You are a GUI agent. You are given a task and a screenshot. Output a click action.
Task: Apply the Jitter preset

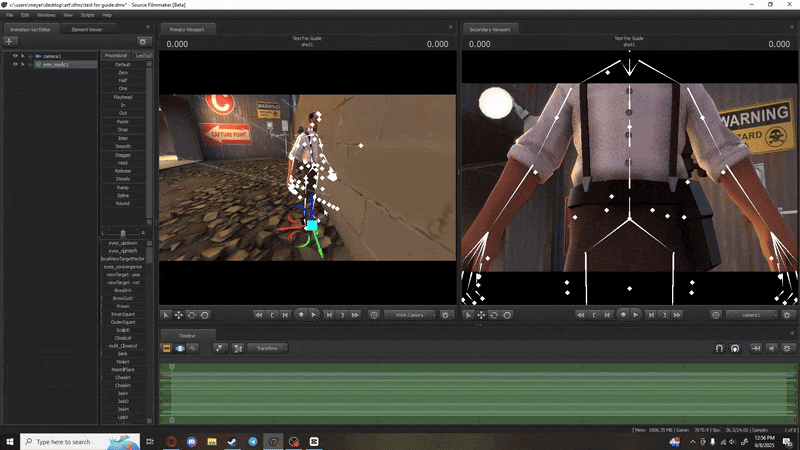(123, 138)
